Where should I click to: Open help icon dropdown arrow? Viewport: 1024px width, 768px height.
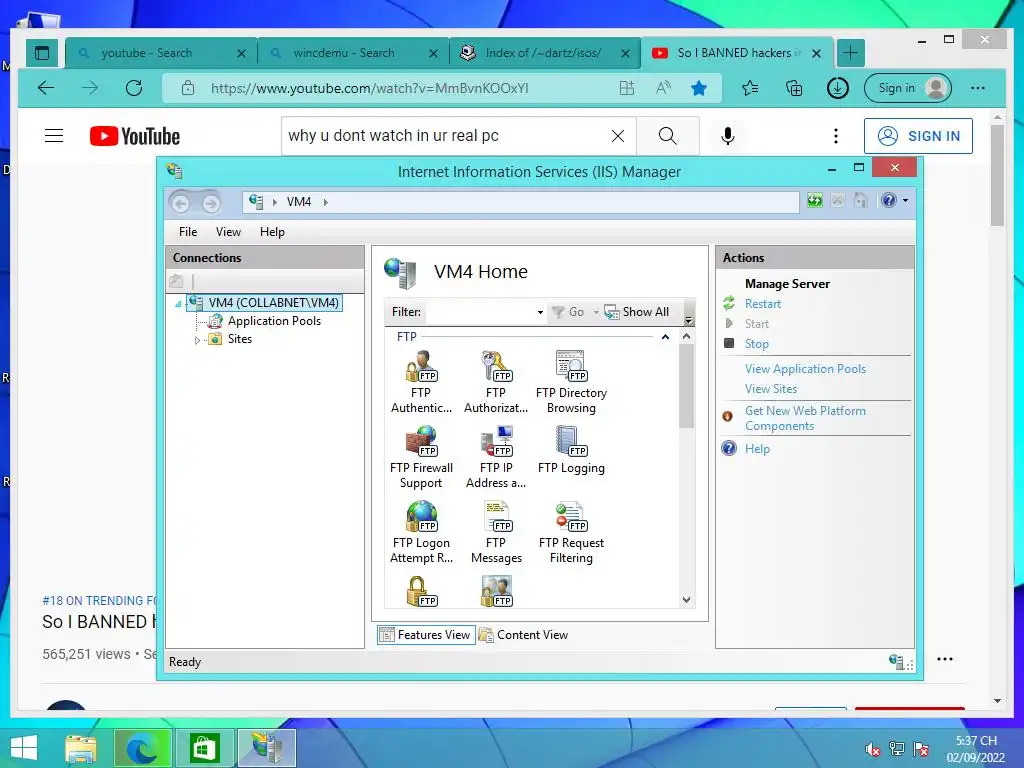click(x=905, y=200)
